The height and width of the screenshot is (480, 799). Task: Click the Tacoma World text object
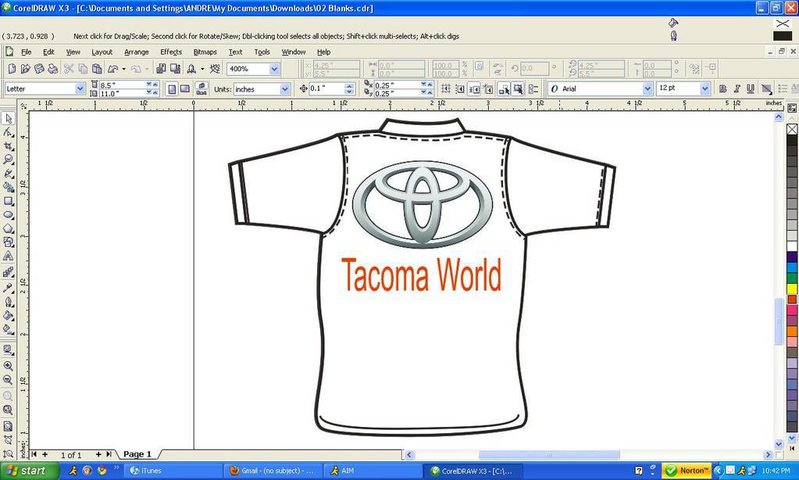[x=421, y=275]
